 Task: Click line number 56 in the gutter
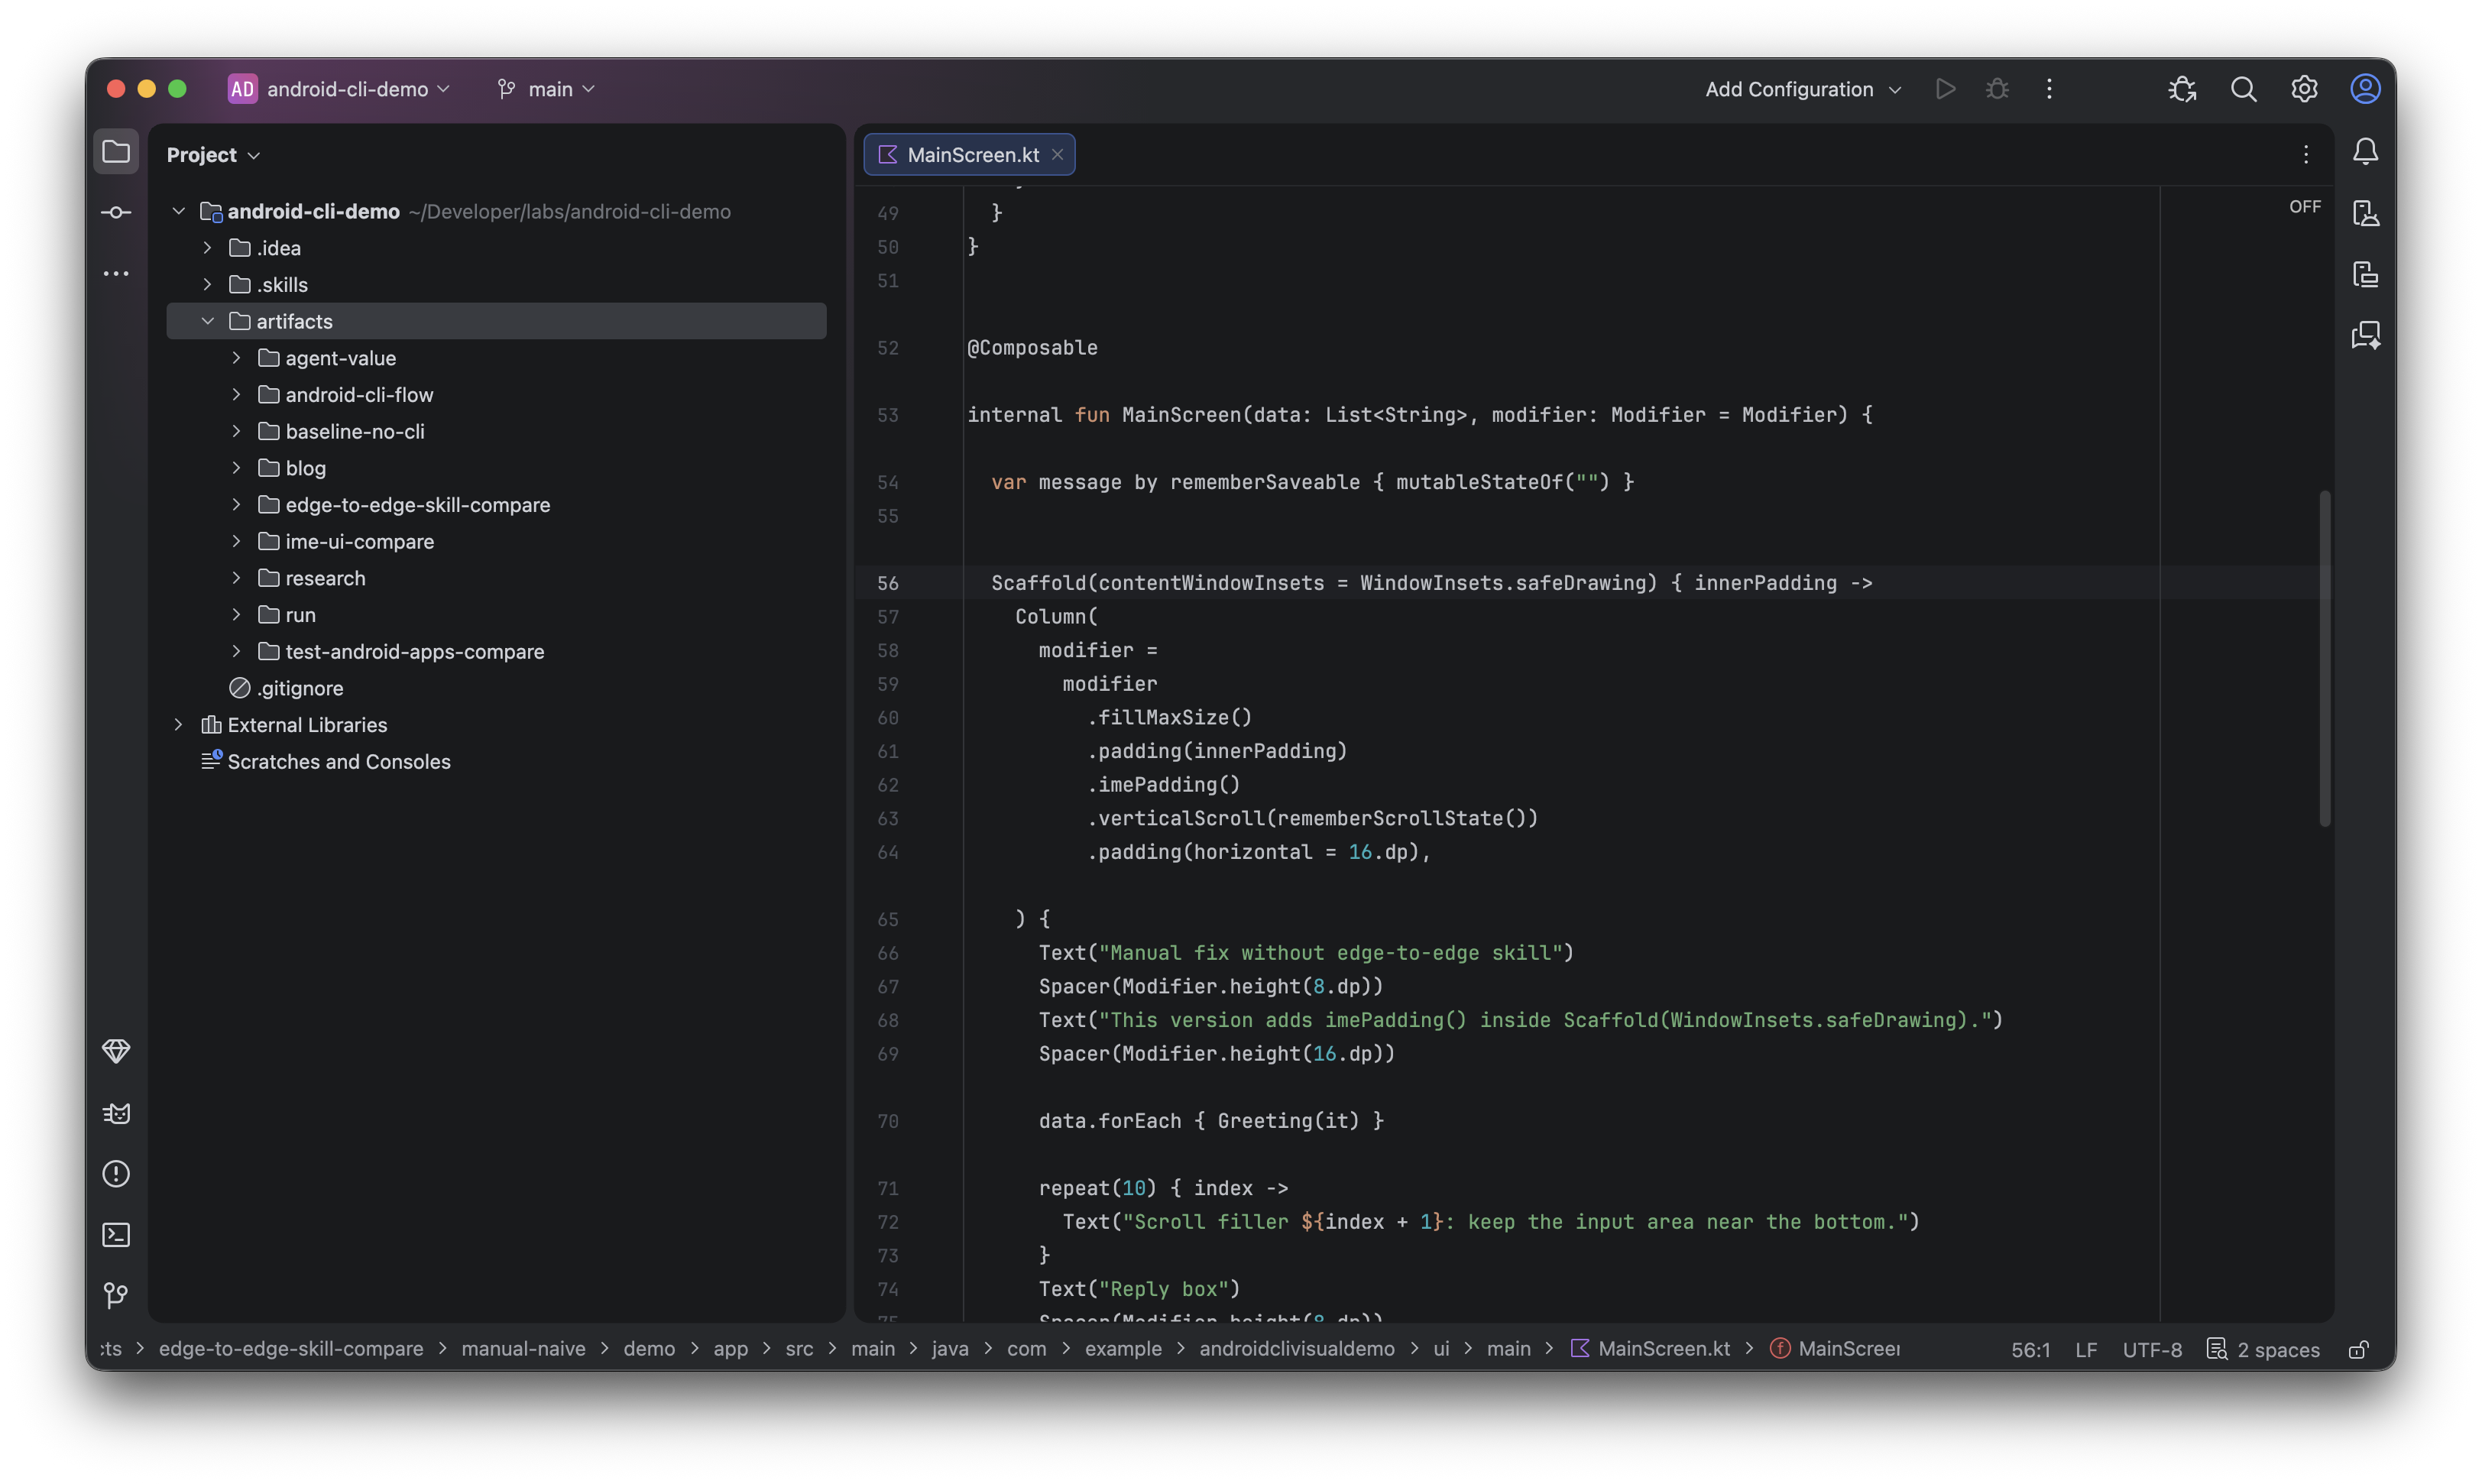click(x=888, y=583)
